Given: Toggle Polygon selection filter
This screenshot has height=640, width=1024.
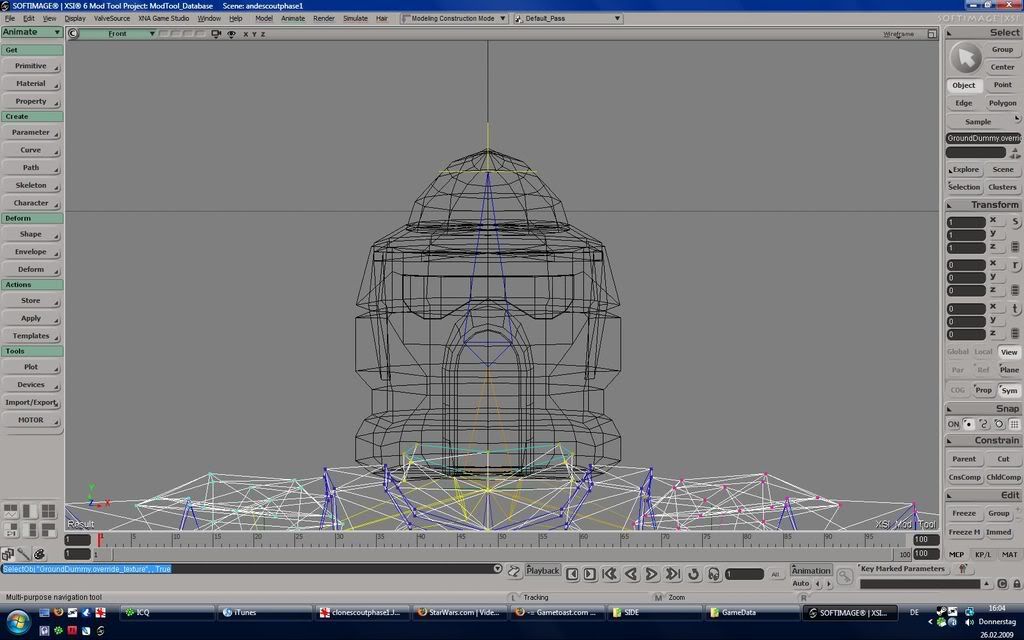Looking at the screenshot, I should 1002,103.
